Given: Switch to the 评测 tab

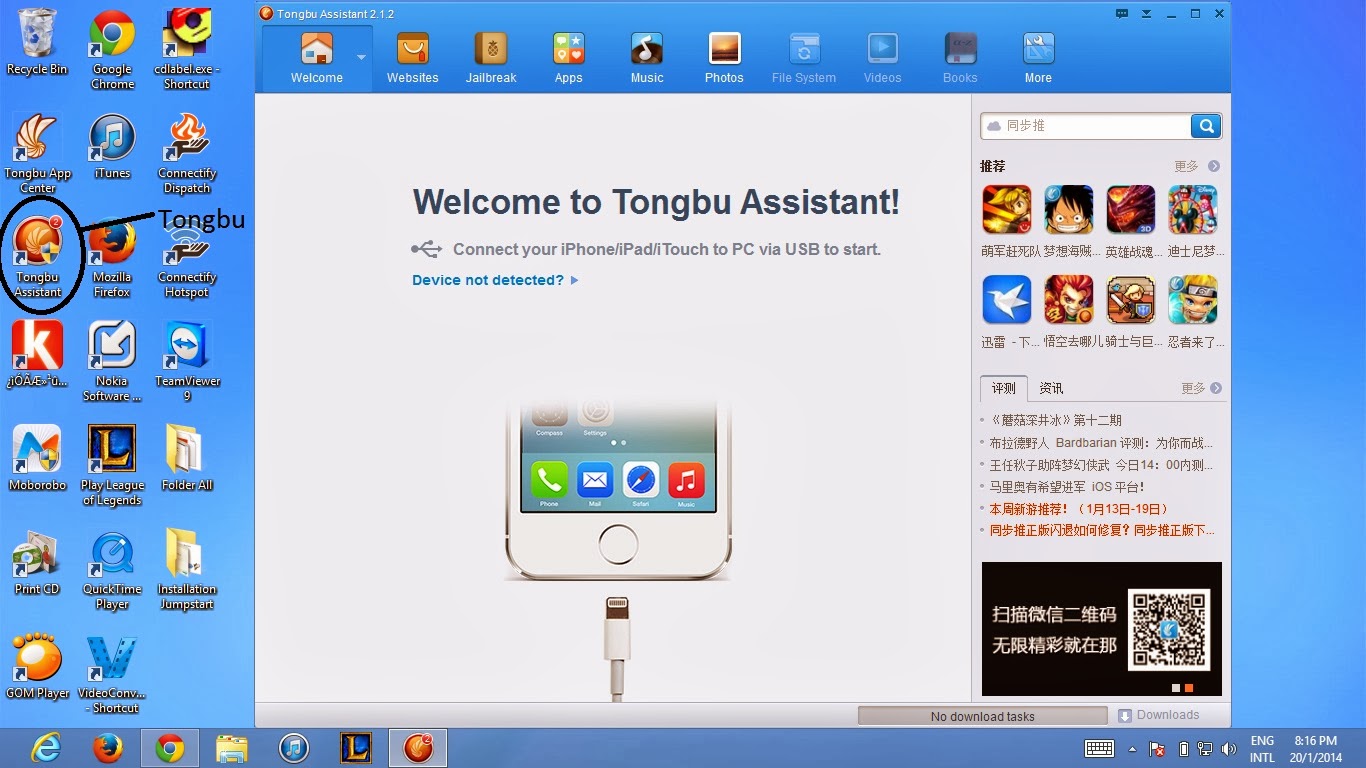Looking at the screenshot, I should point(1004,388).
